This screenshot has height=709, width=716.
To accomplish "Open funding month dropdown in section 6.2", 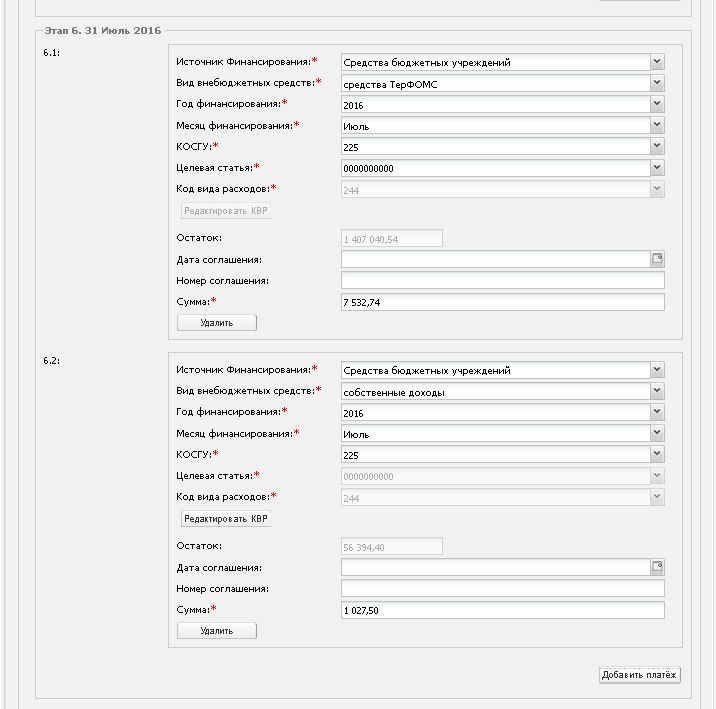I will tap(656, 434).
